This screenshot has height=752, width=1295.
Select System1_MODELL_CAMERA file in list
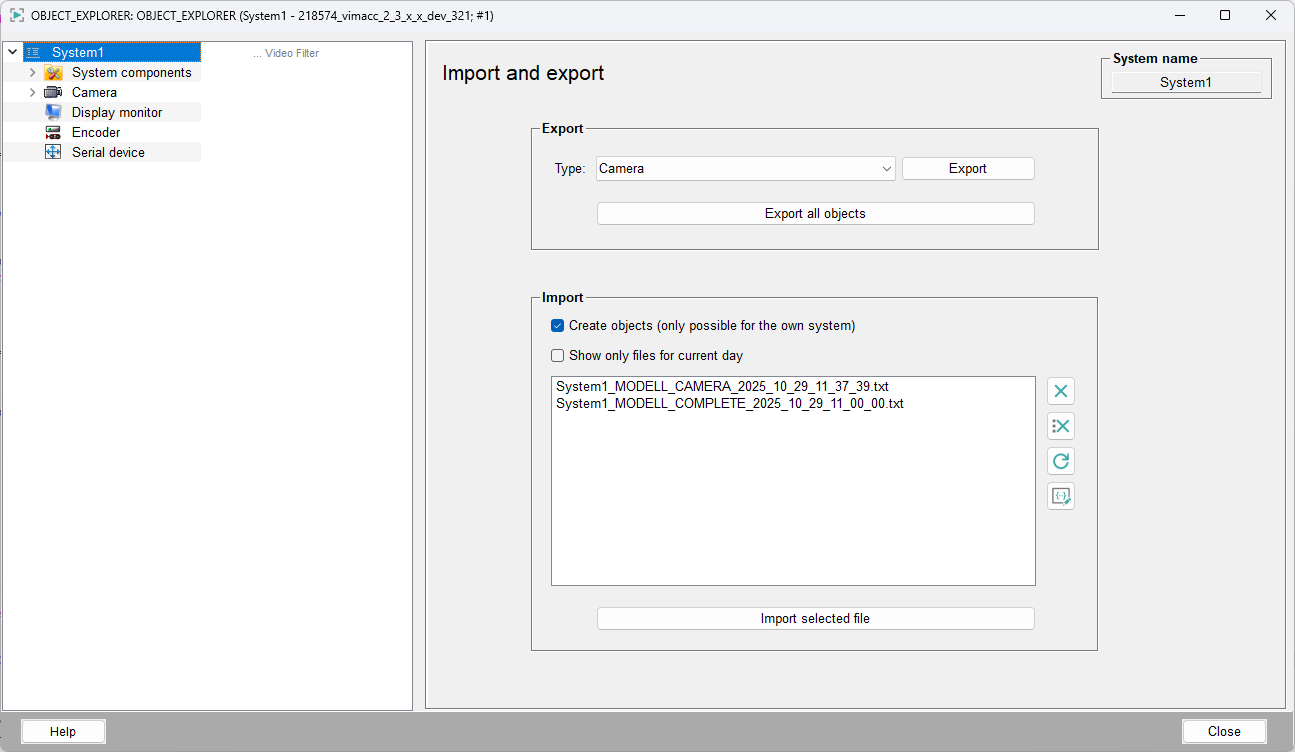pyautogui.click(x=722, y=386)
